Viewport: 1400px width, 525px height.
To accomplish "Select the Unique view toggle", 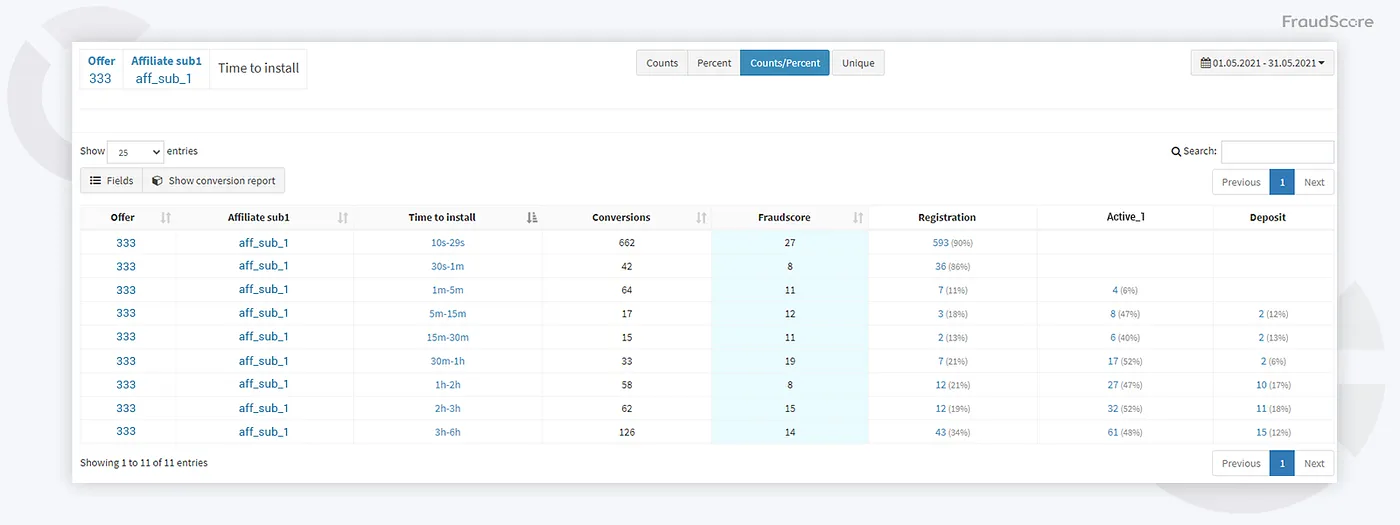I will tap(858, 63).
